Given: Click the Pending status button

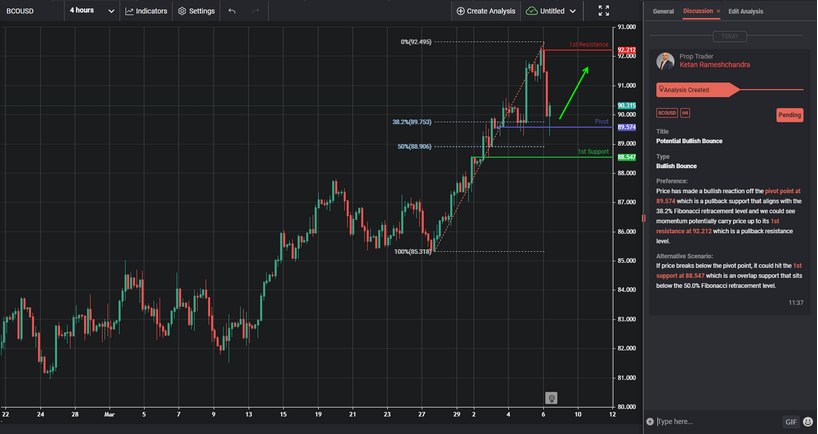Looking at the screenshot, I should point(789,115).
